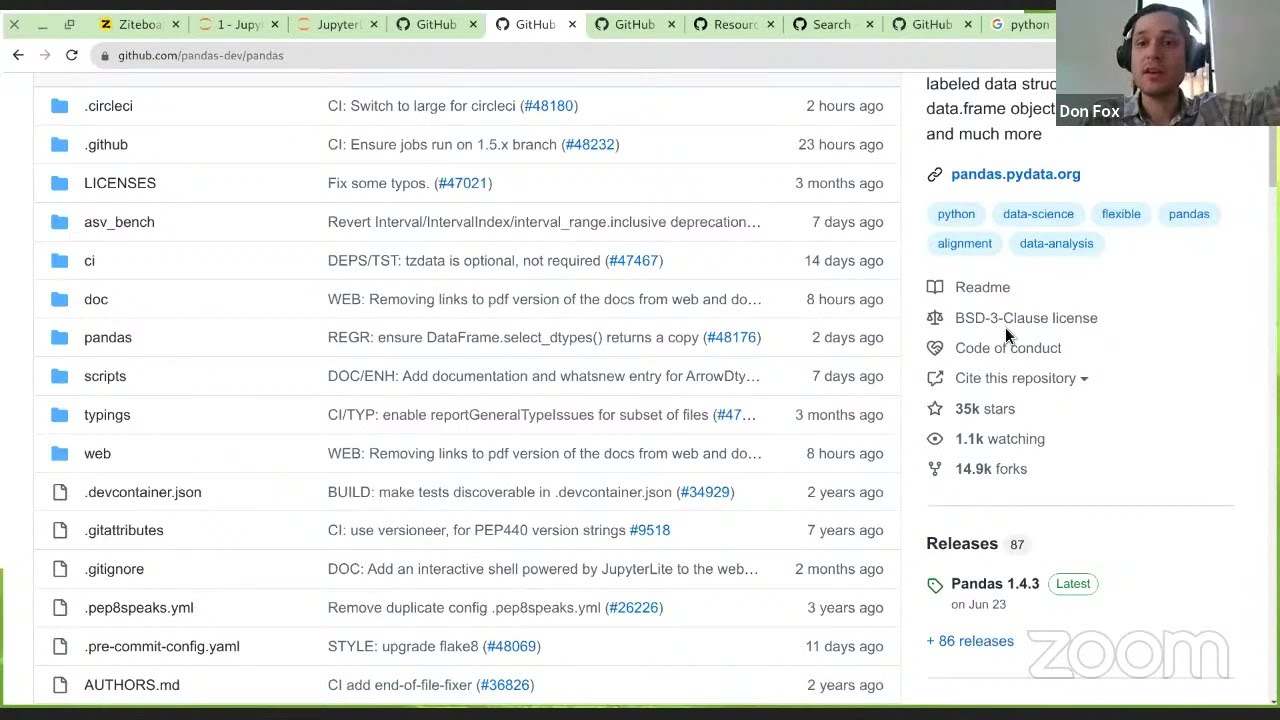This screenshot has height=720, width=1280.
Task: Select the python topic tag
Action: point(956,214)
